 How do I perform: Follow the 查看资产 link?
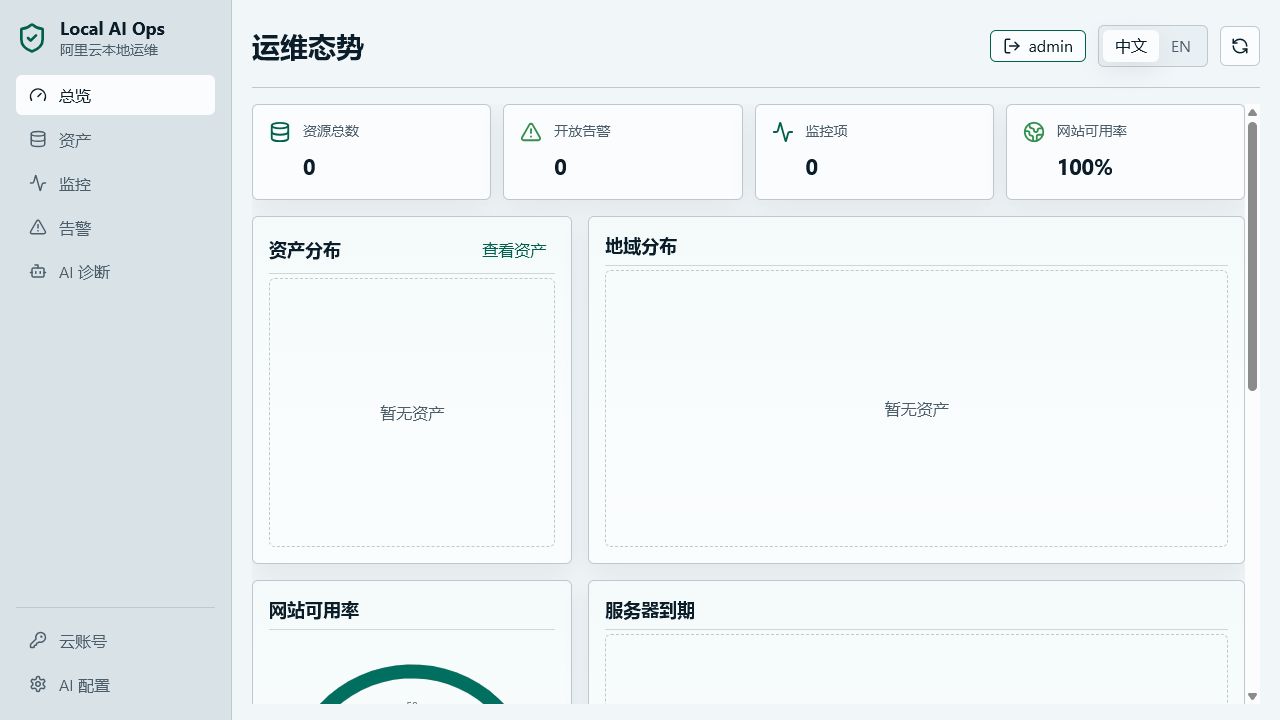(x=514, y=250)
